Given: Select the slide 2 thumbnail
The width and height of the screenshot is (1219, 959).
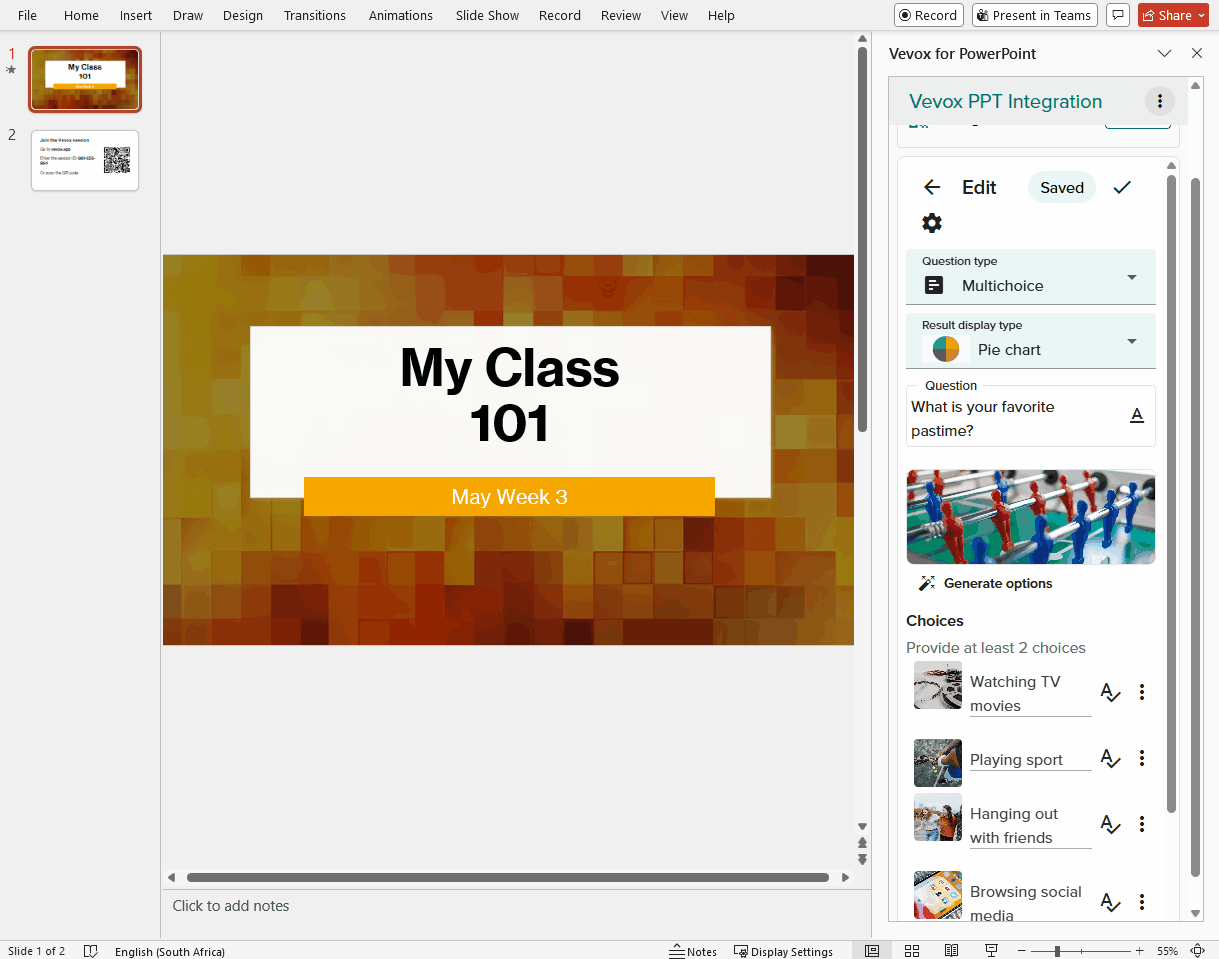Looking at the screenshot, I should (85, 160).
